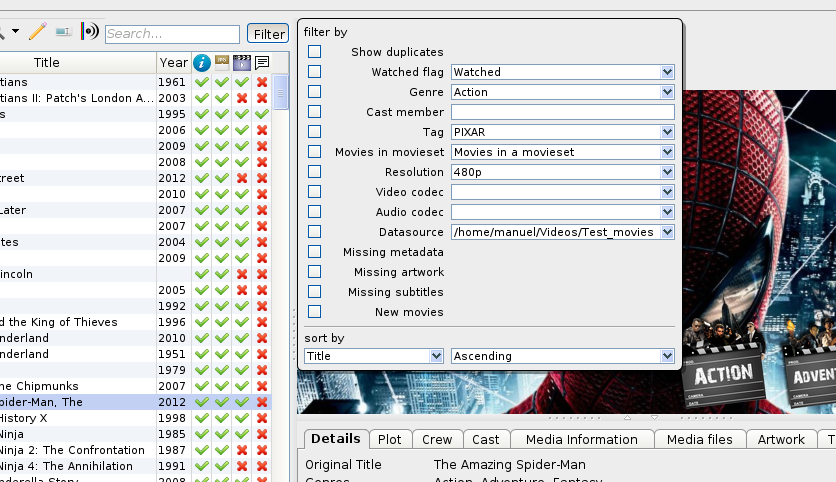Click the red trailer cross in the 'incoln' row
The width and height of the screenshot is (836, 482).
pyautogui.click(x=242, y=274)
